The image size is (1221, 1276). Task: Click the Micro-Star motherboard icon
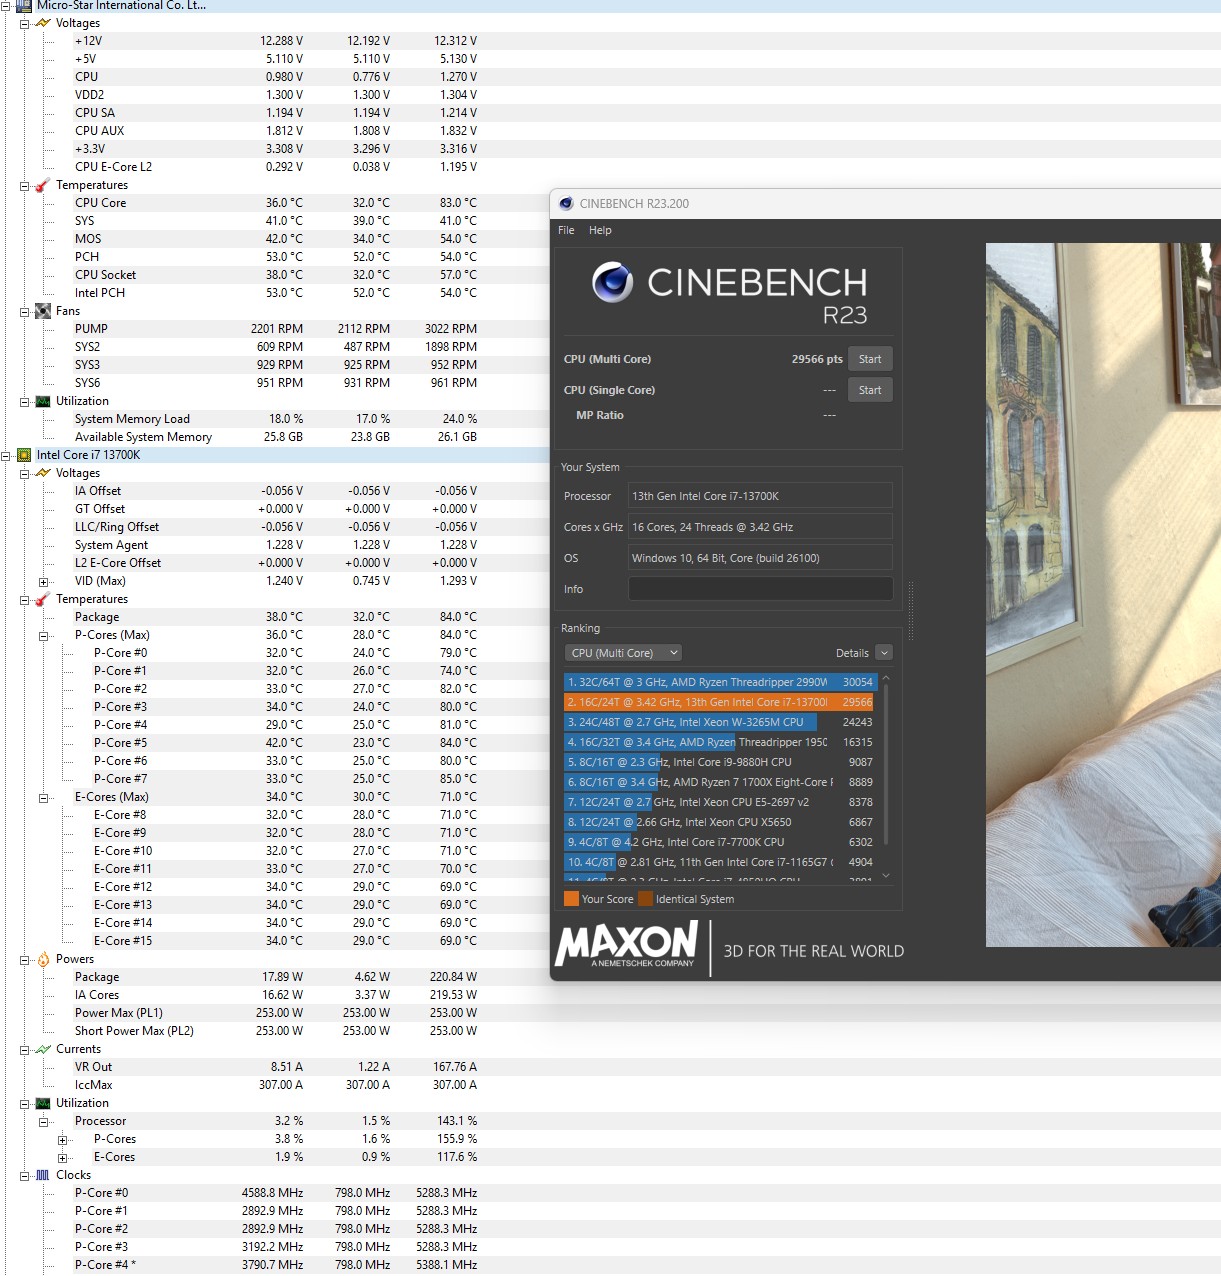tap(24, 6)
